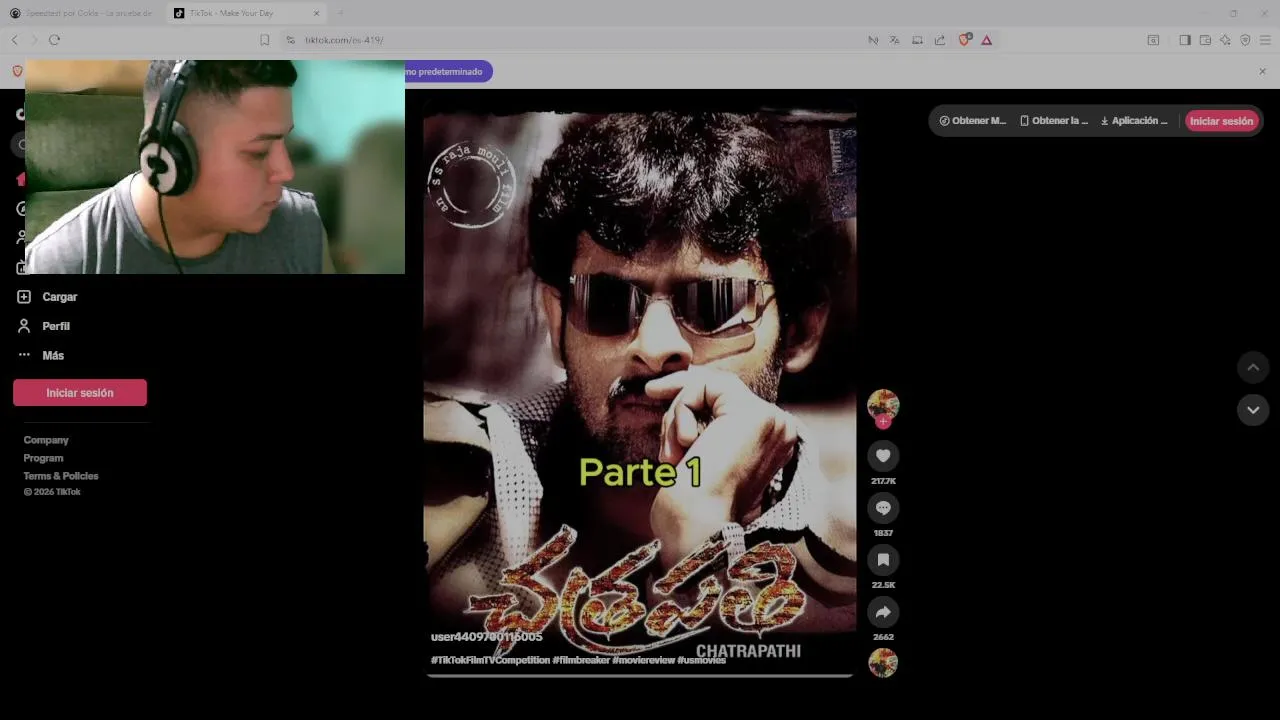Open user440976016005 profile link
This screenshot has width=1280, height=720.
[x=486, y=637]
